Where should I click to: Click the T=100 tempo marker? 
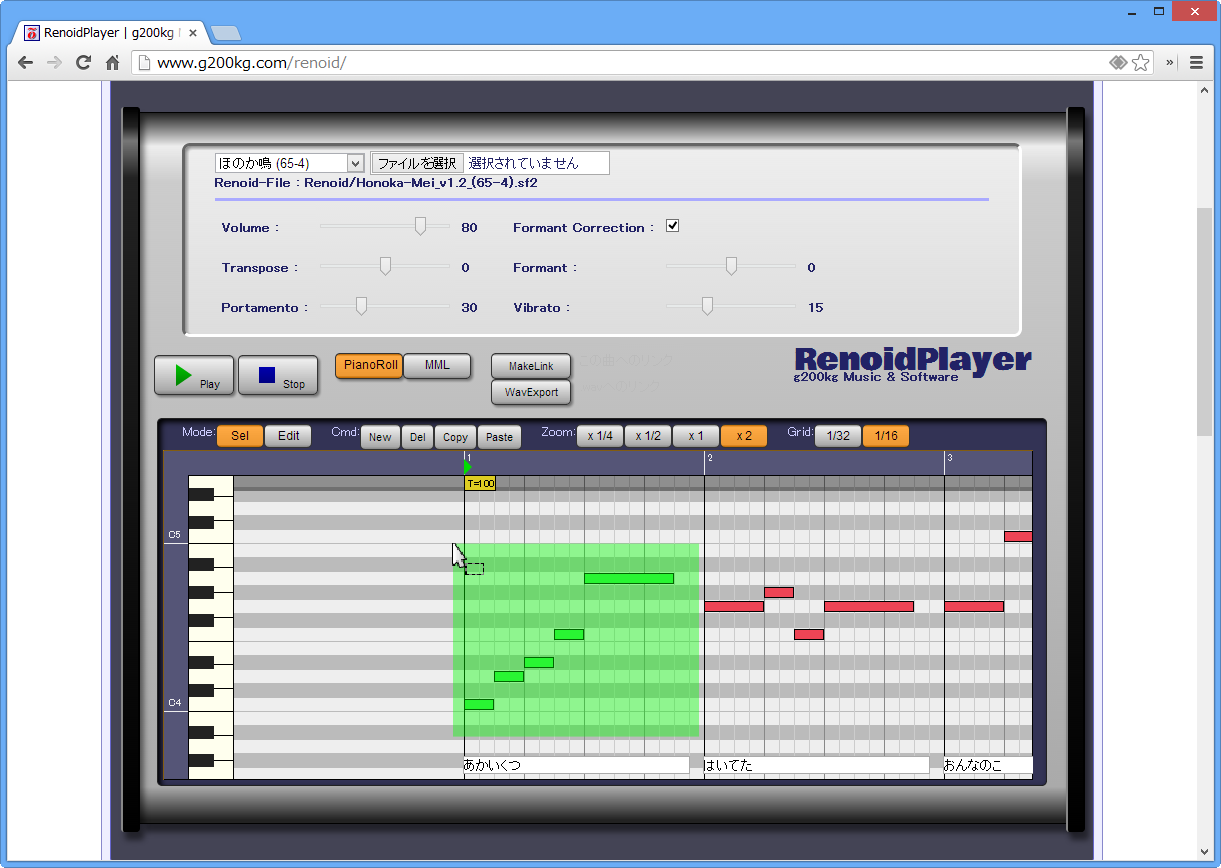point(480,484)
